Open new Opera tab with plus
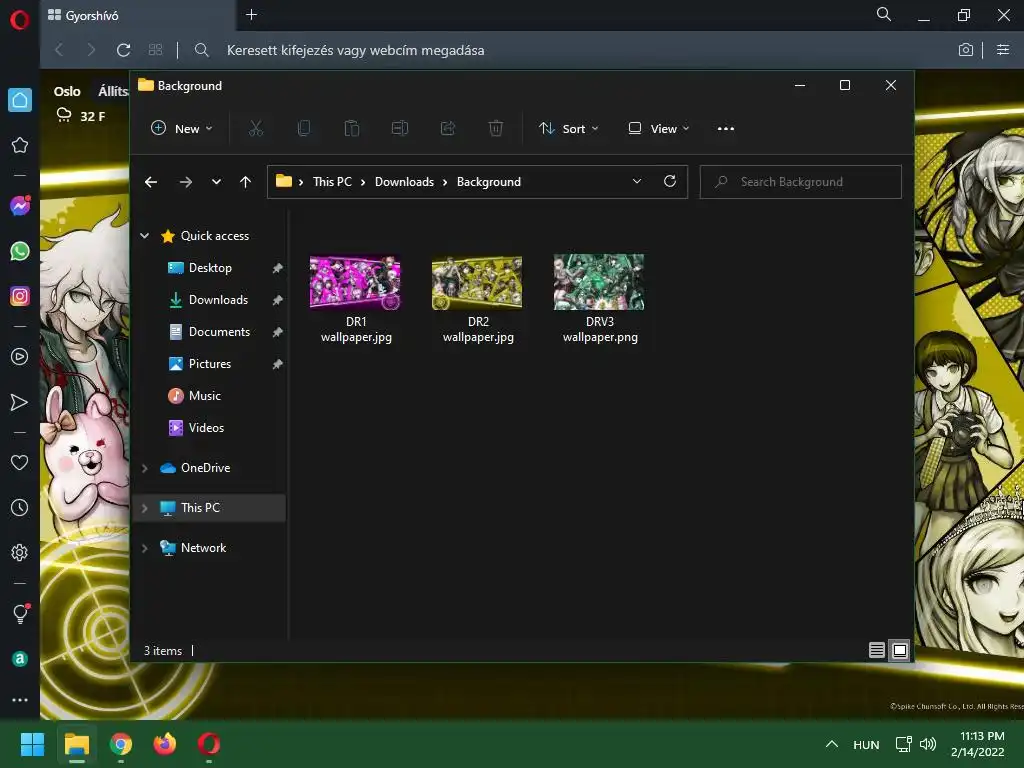This screenshot has height=768, width=1024. 251,14
